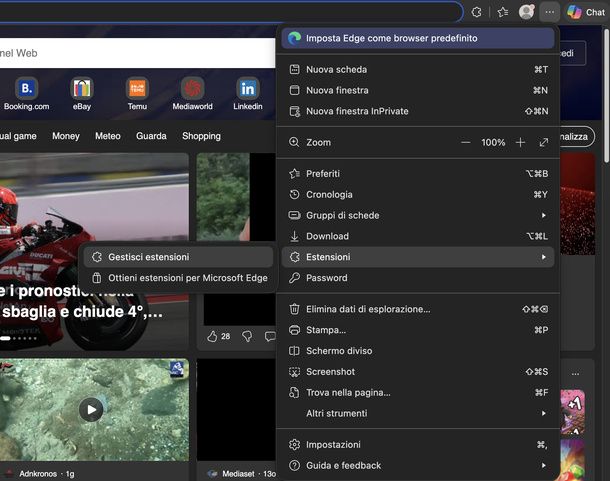Open Trova nella pagina
Screen dimensions: 610x481
pos(418,393)
